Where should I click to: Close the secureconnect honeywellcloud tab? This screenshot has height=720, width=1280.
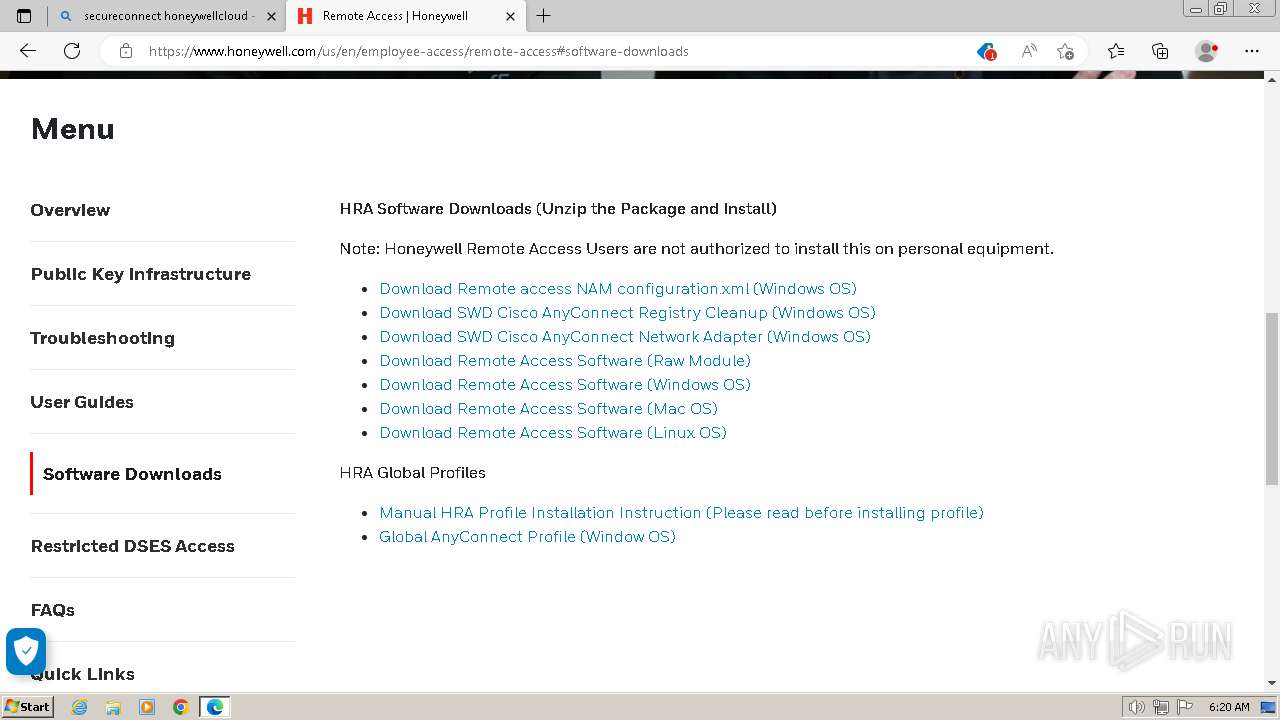[271, 16]
